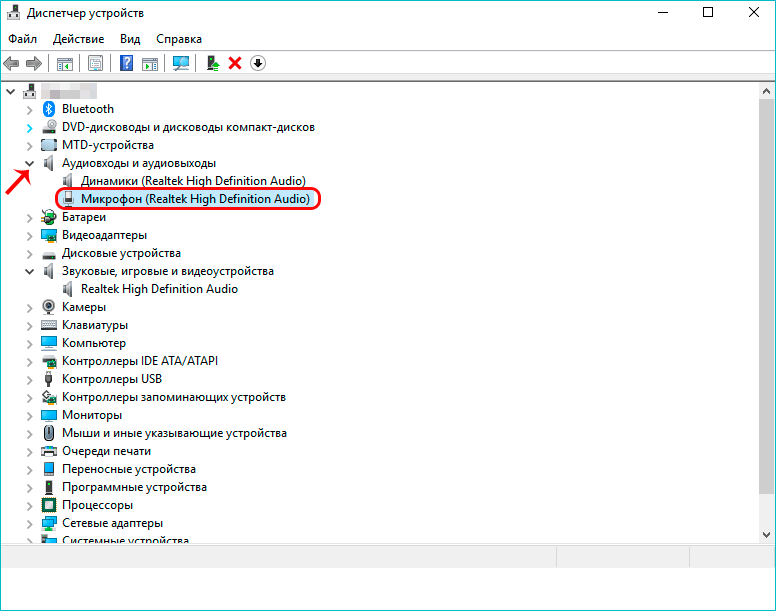Collapse Аудиовходы и аудиовыходы category

pos(29,163)
